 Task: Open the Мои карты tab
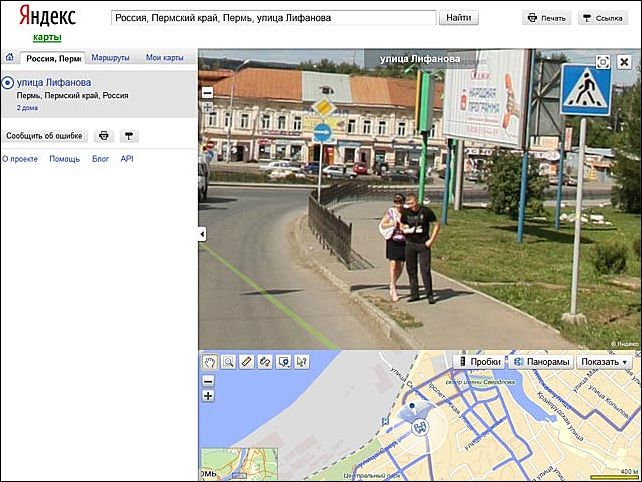pyautogui.click(x=166, y=58)
